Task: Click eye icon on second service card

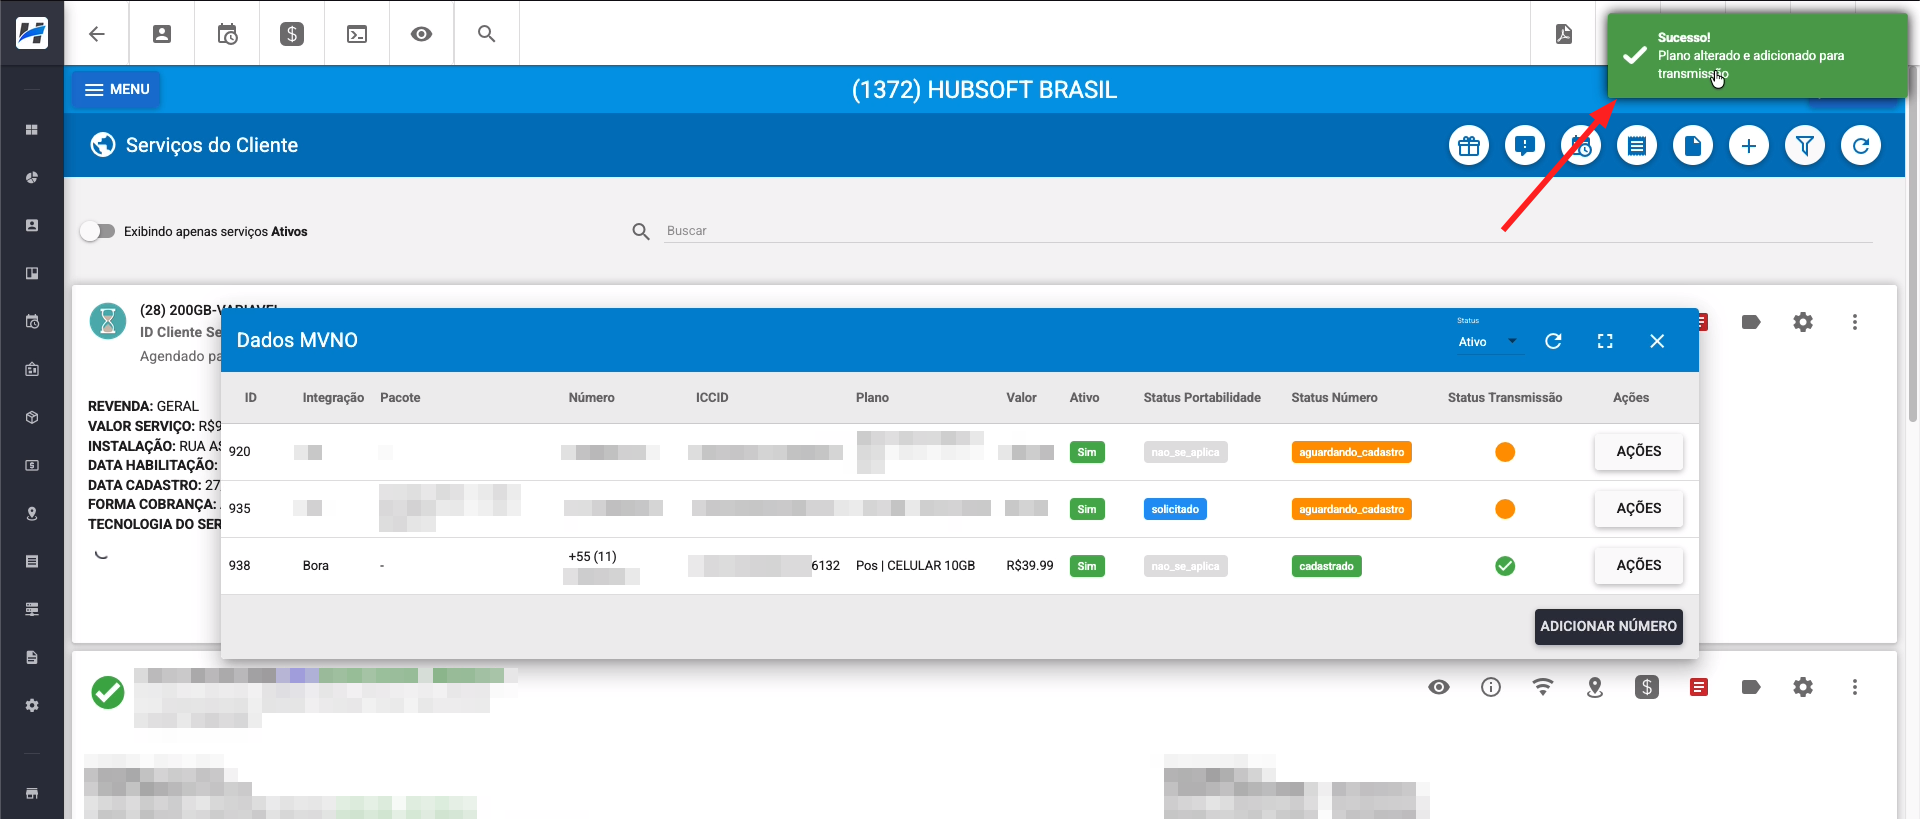Action: 1439,687
